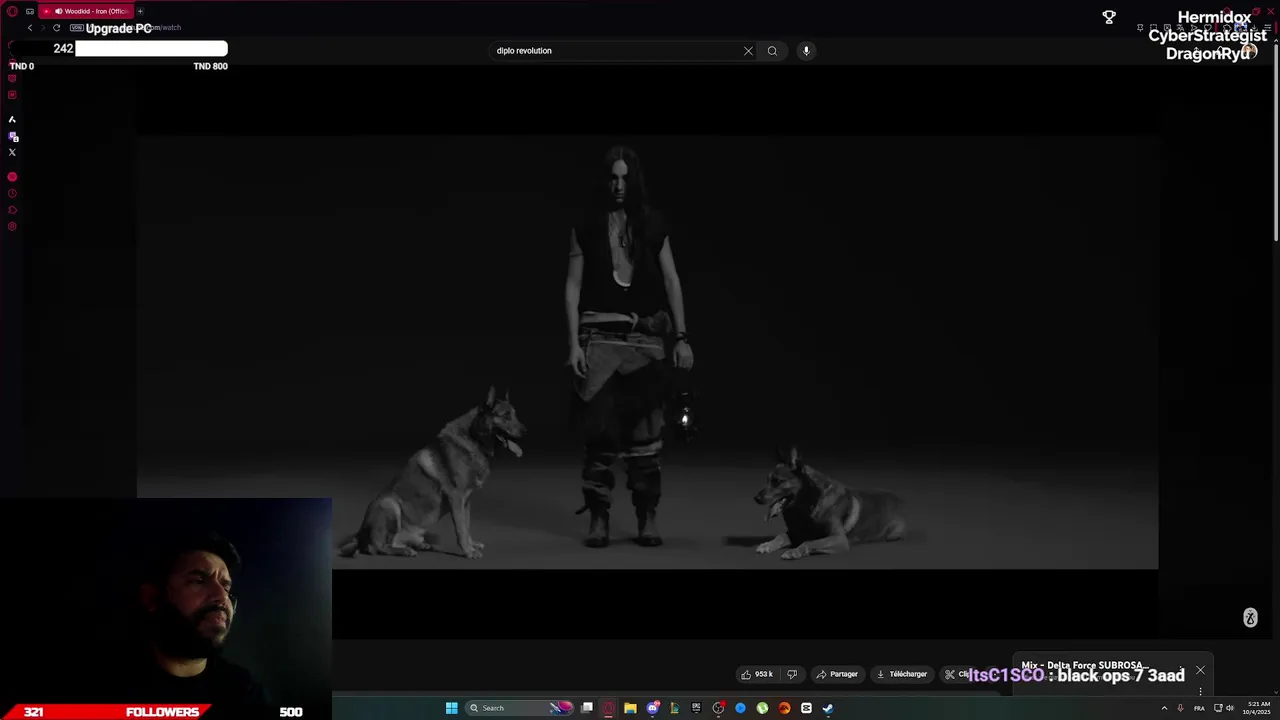Open the Opera GX taskbar icon
Image resolution: width=1280 pixels, height=720 pixels.
609,708
